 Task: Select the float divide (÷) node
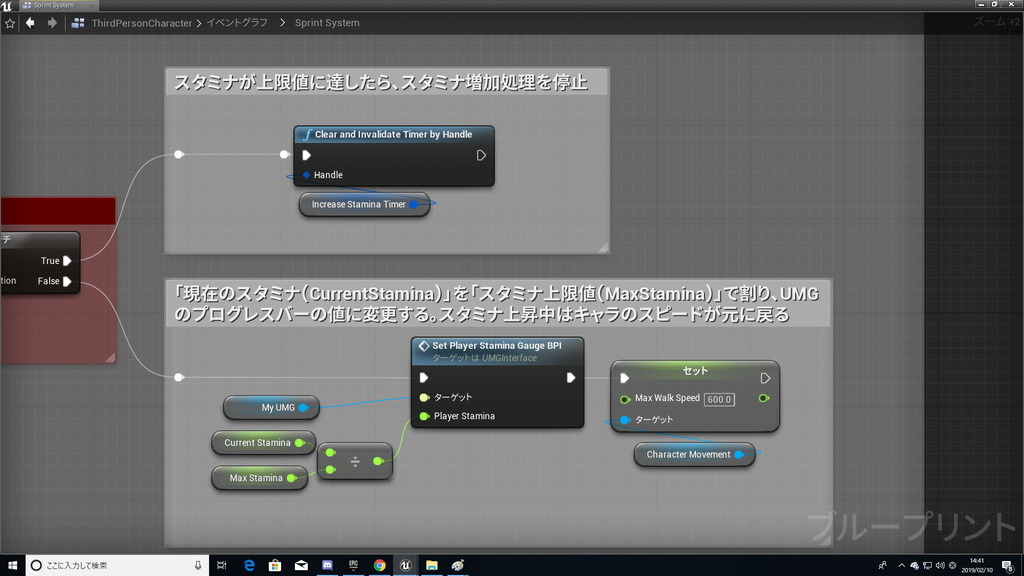click(355, 462)
